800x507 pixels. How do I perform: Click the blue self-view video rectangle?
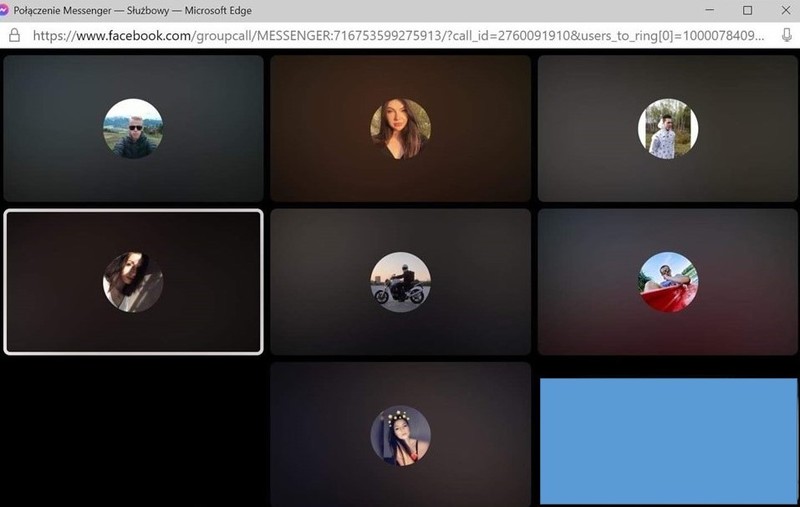(668, 441)
